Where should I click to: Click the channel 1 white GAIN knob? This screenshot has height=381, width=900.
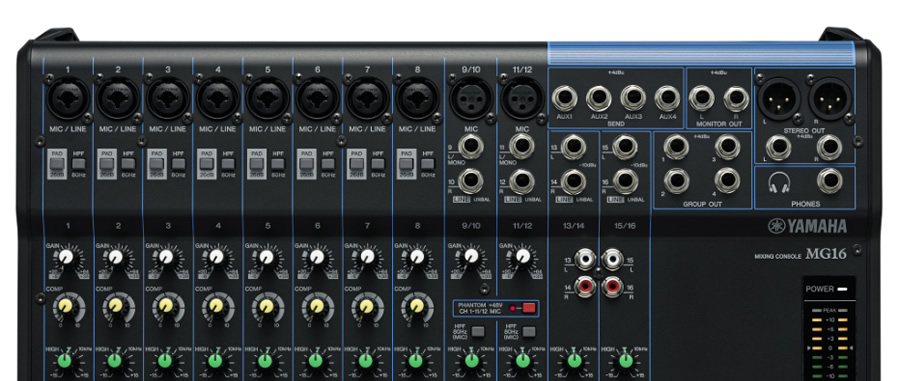pyautogui.click(x=67, y=256)
